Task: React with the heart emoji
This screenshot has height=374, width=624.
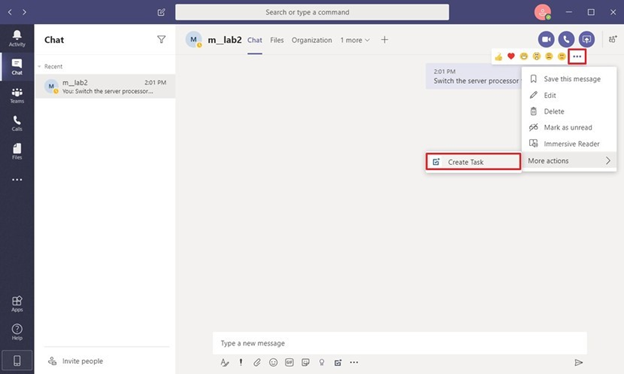Action: 511,56
